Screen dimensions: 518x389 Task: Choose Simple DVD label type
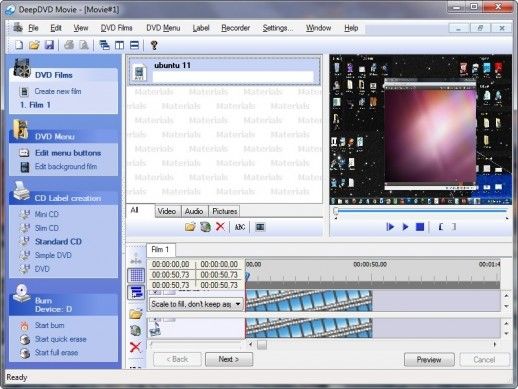point(53,255)
